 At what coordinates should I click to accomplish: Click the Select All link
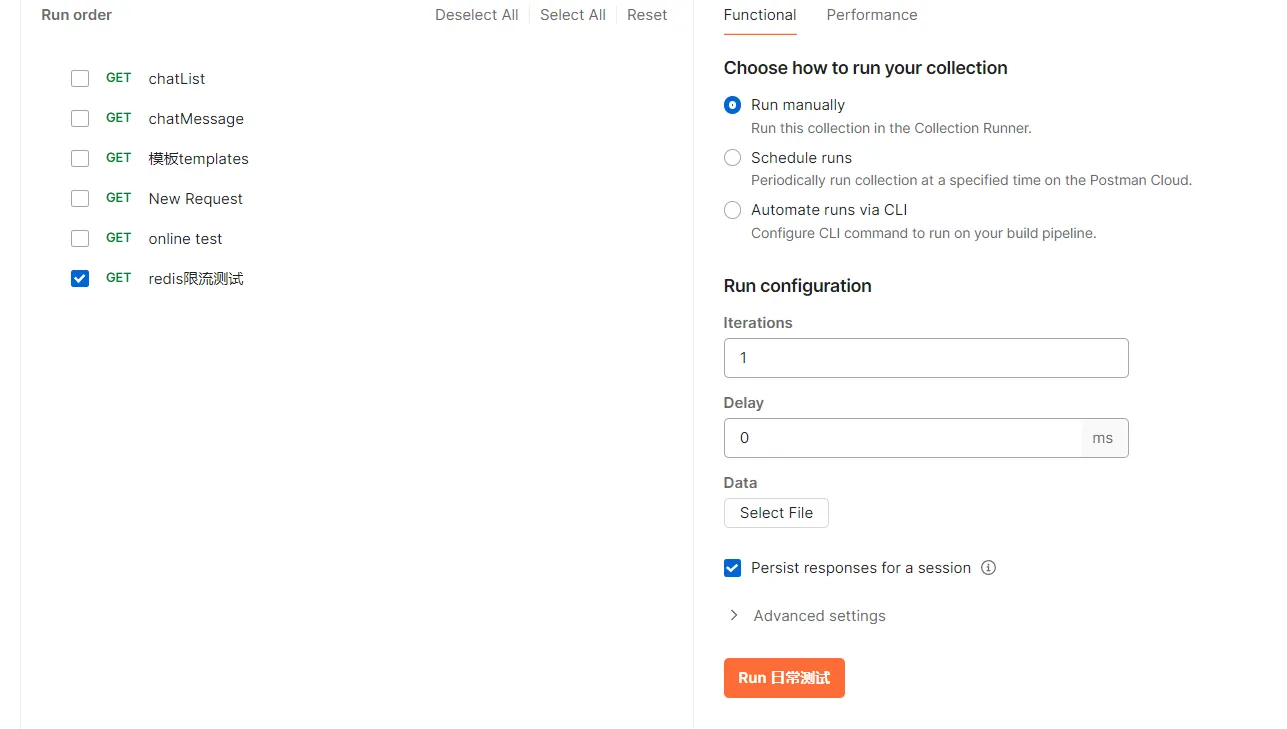point(573,15)
